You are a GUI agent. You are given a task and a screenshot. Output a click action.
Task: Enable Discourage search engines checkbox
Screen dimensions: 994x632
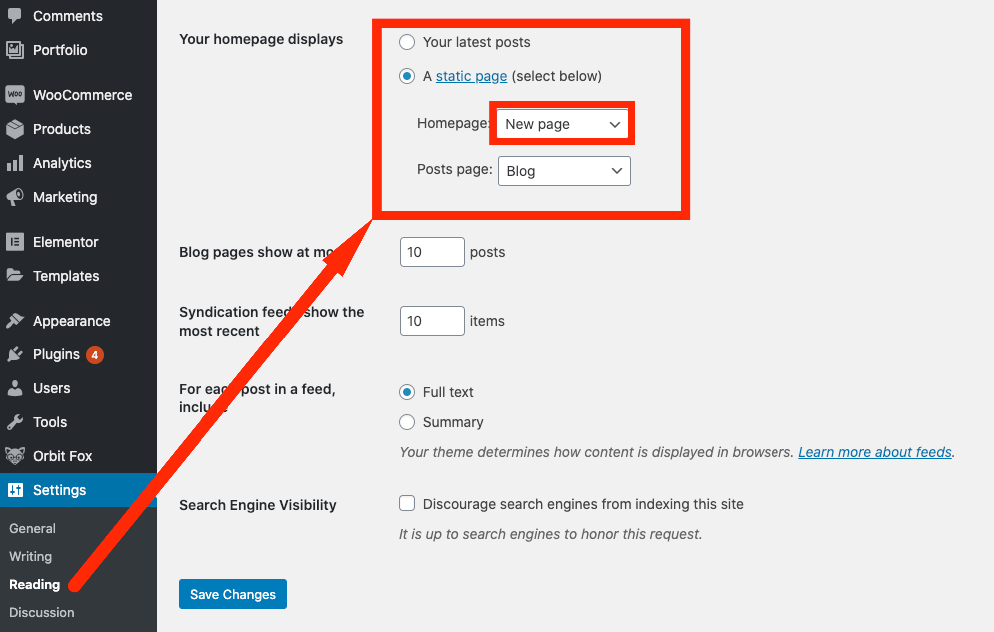407,504
